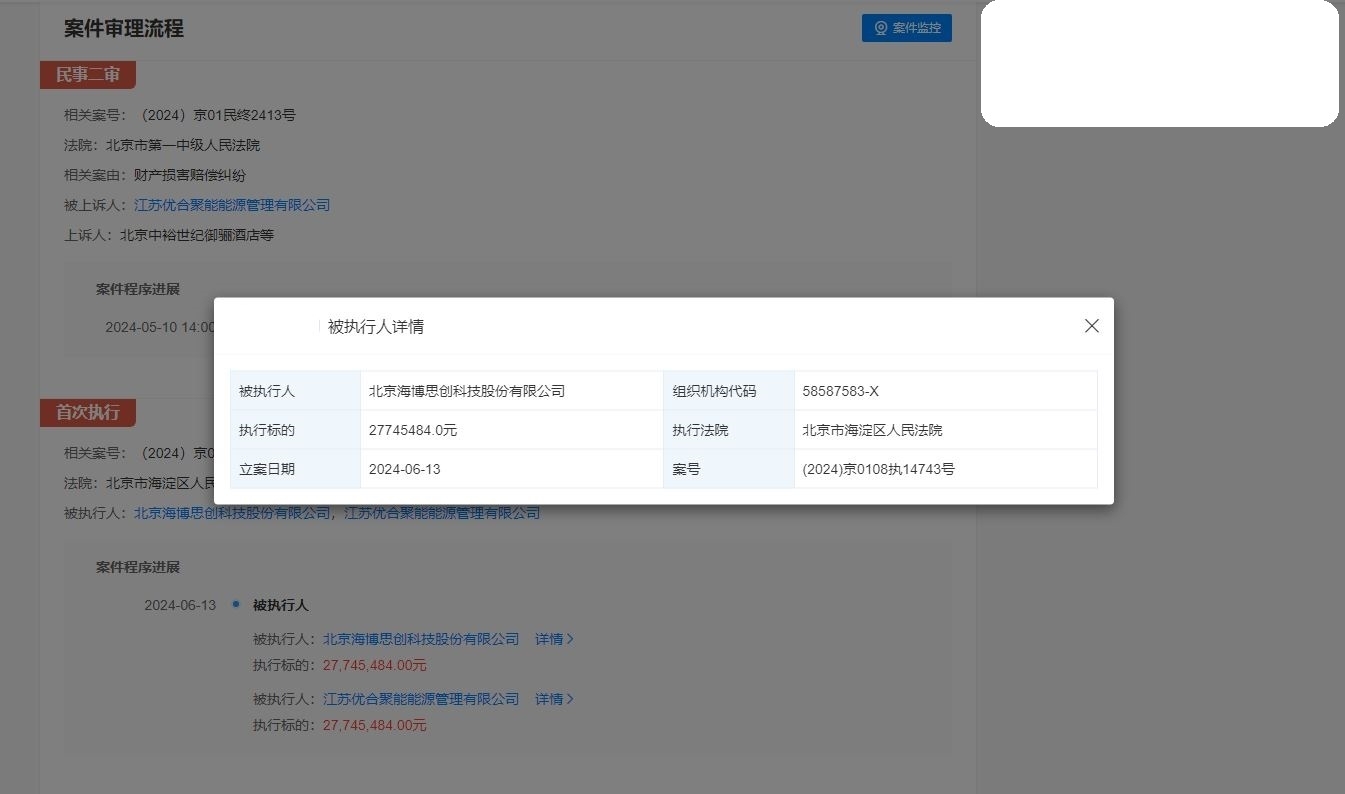
Task: Click the first 27,745,484.00元 amount in red
Action: tap(375, 665)
